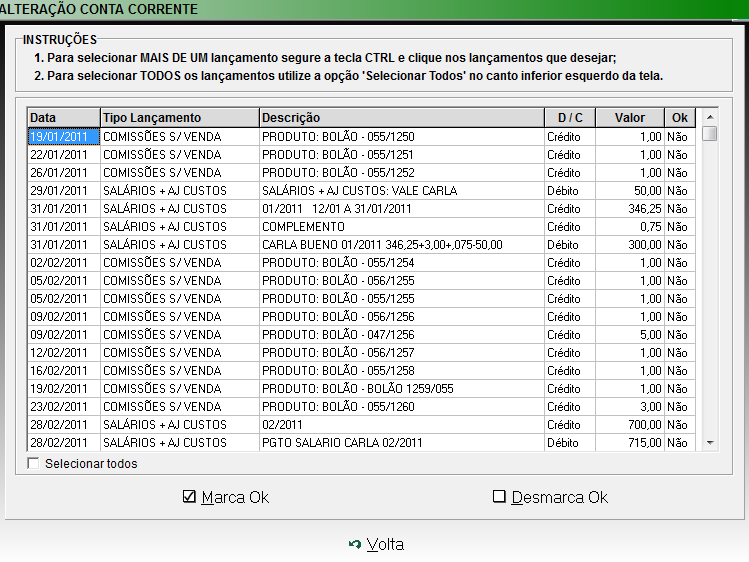749x562 pixels.
Task: Click the D / C column header
Action: coord(570,117)
